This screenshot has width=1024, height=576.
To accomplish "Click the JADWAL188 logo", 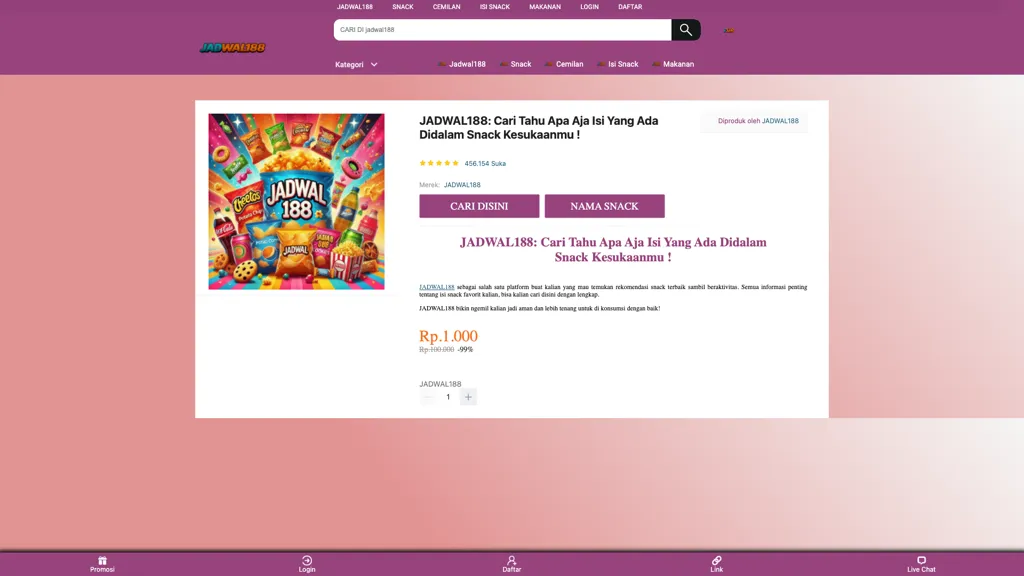I will pos(232,48).
